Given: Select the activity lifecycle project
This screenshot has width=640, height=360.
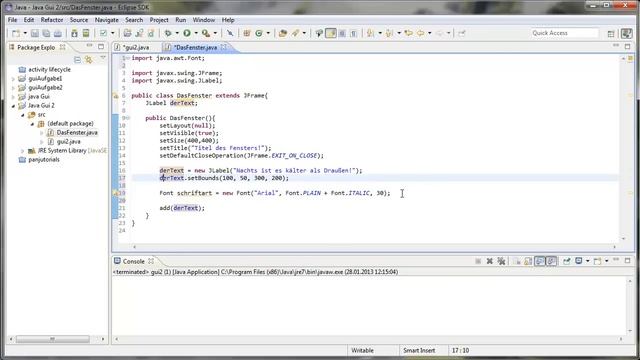Looking at the screenshot, I should pyautogui.click(x=49, y=70).
